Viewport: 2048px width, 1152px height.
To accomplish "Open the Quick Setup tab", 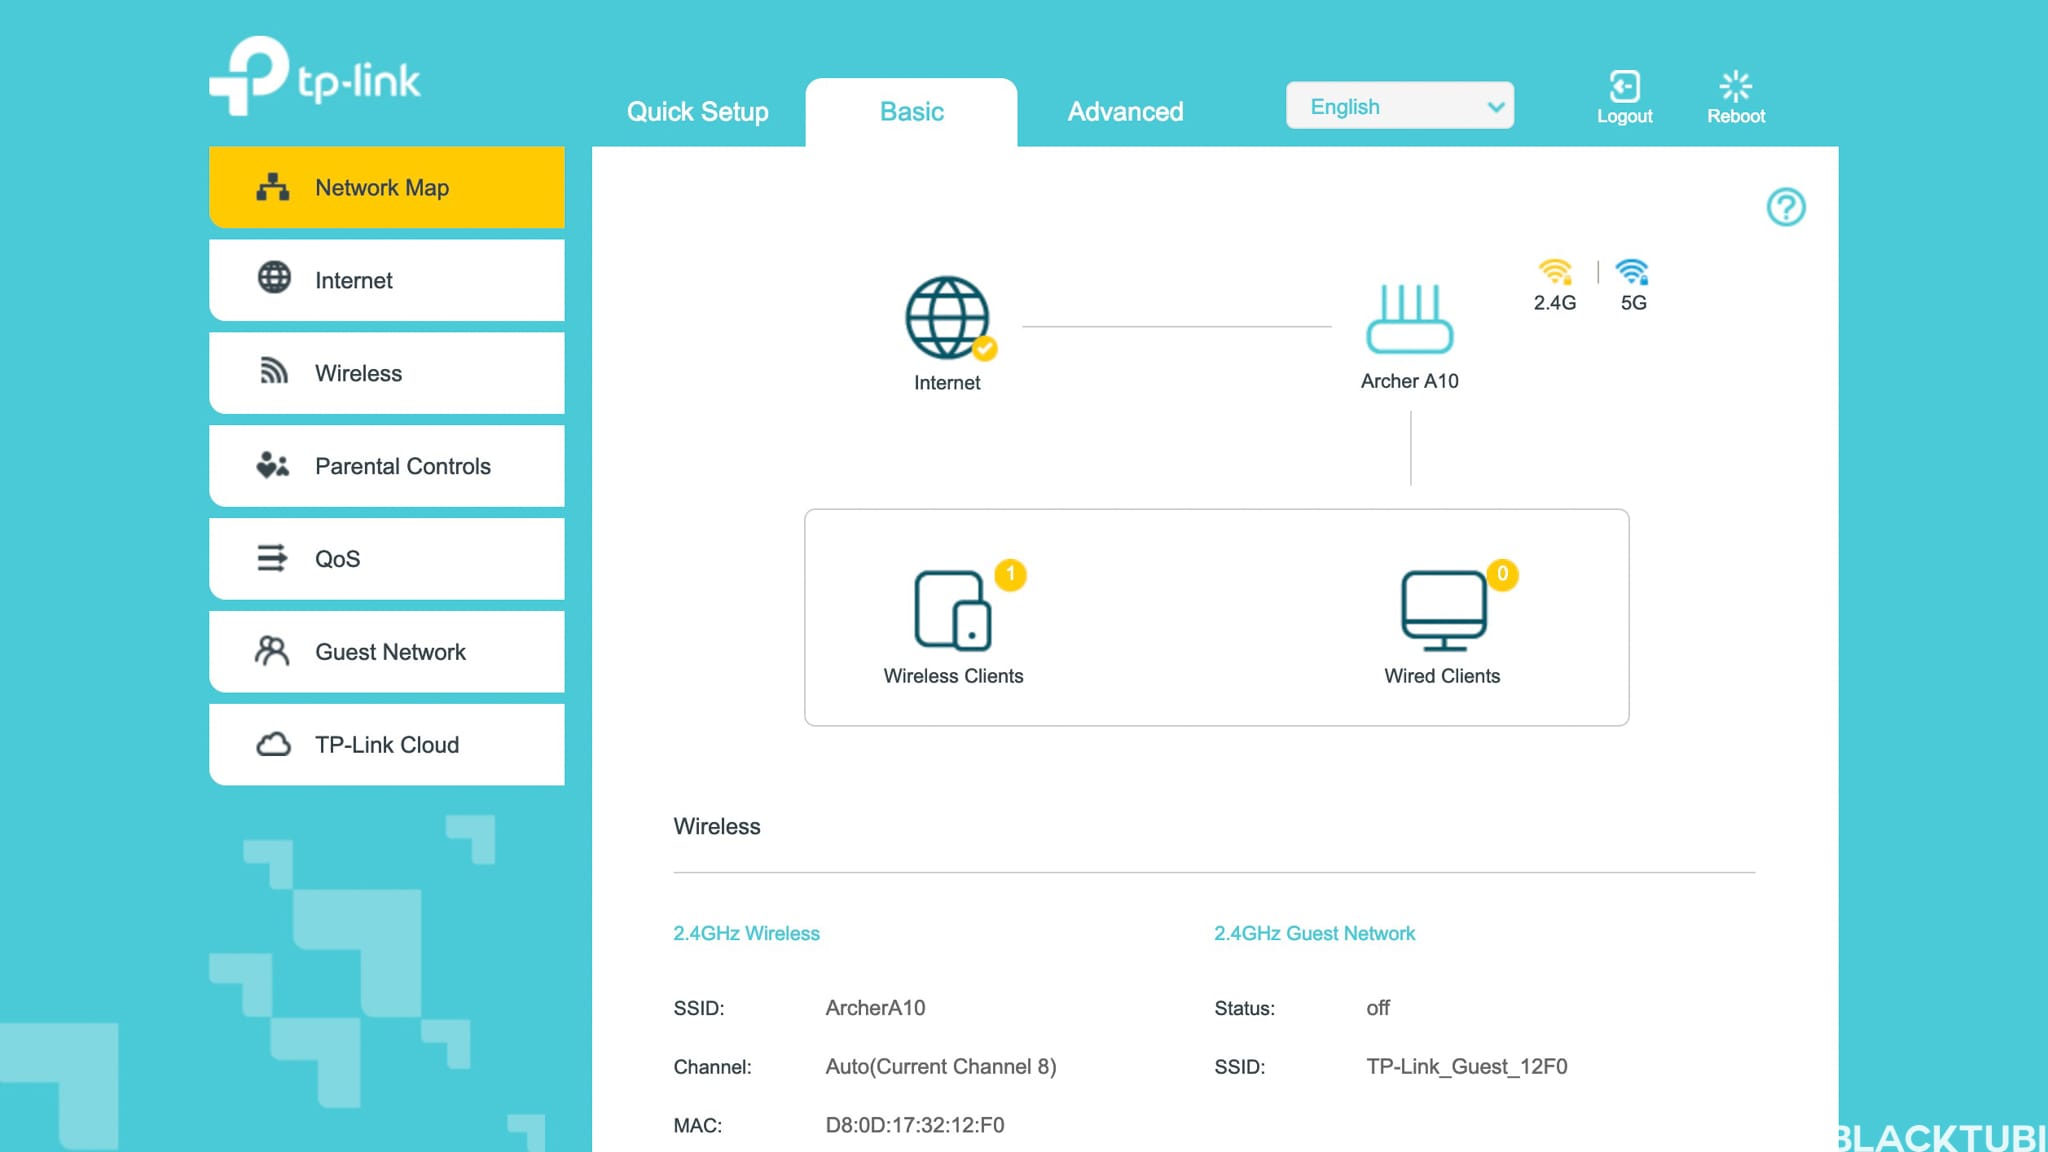I will (x=698, y=112).
